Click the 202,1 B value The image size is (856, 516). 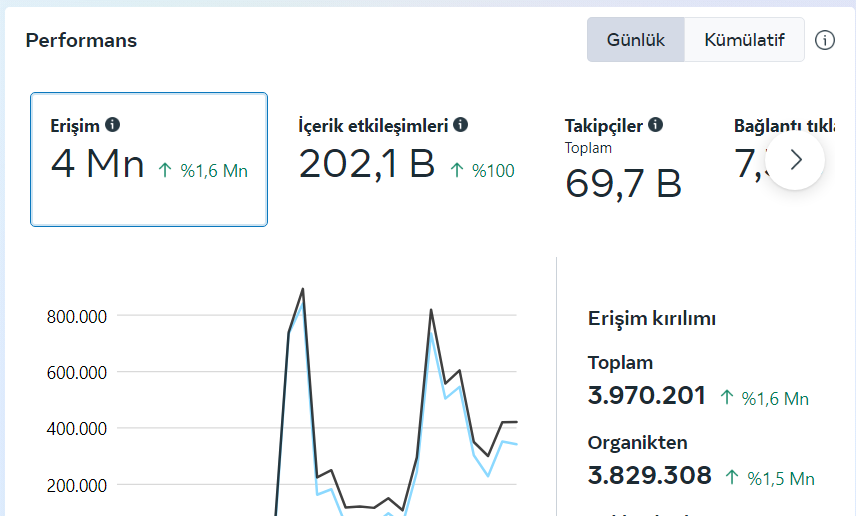[x=366, y=164]
